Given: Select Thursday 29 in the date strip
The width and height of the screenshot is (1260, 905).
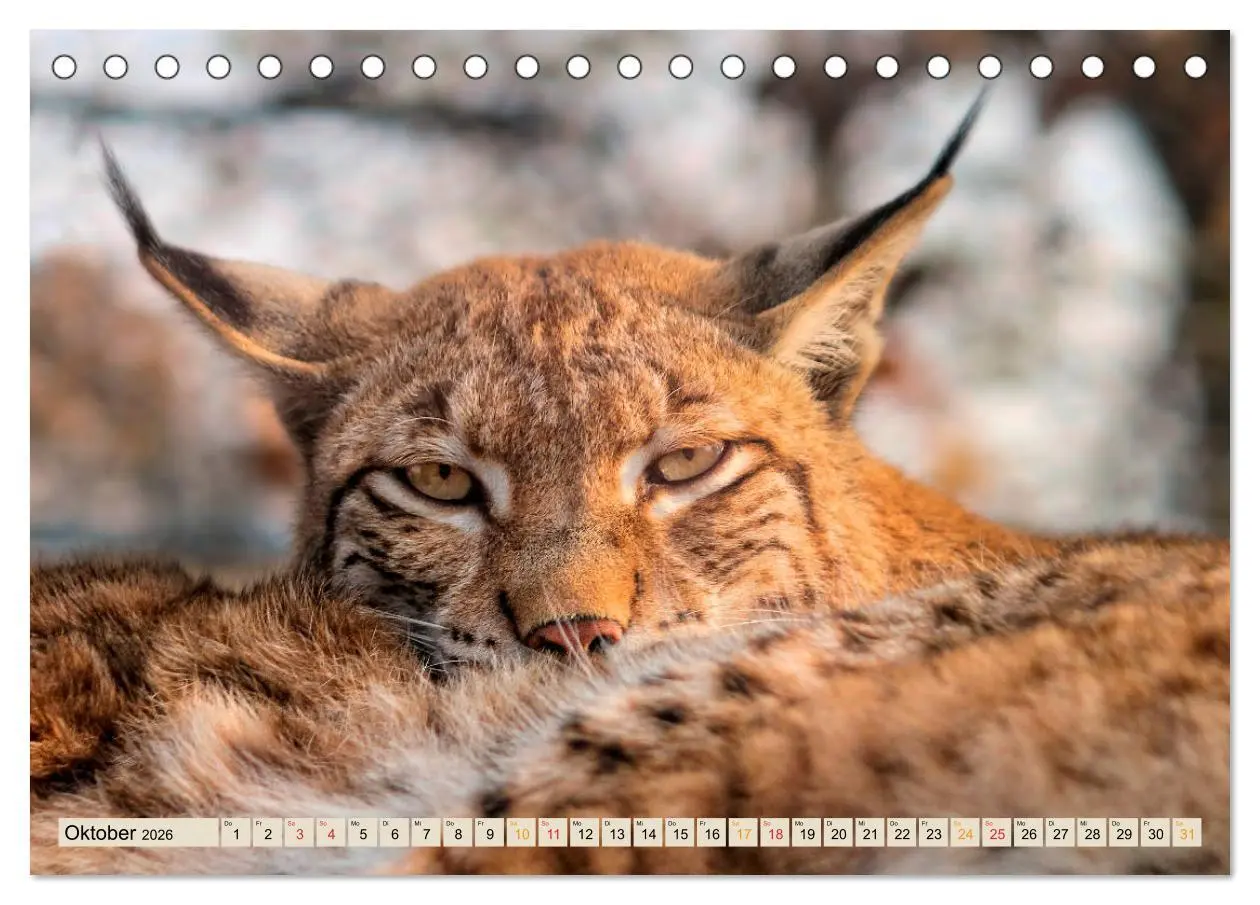Looking at the screenshot, I should click(1125, 832).
